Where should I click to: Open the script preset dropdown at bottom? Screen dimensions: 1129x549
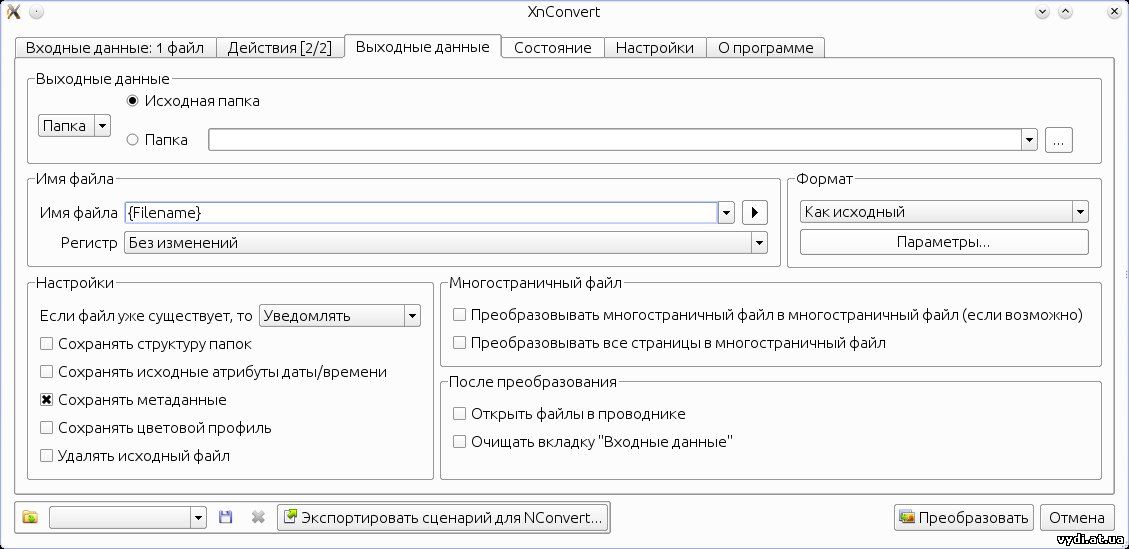(127, 517)
